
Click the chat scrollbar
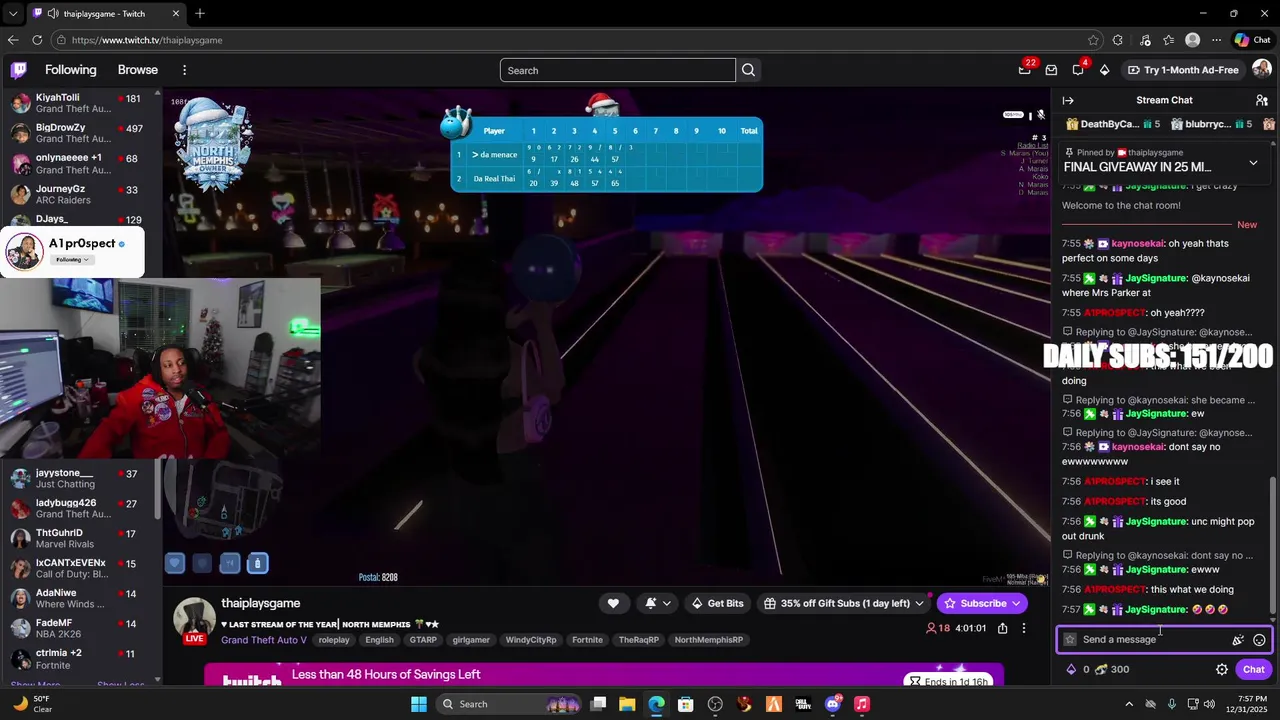(x=1273, y=545)
